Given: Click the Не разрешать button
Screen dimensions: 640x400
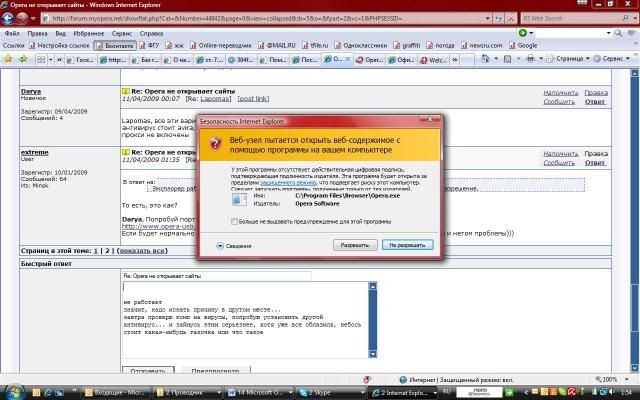Looking at the screenshot, I should [407, 245].
